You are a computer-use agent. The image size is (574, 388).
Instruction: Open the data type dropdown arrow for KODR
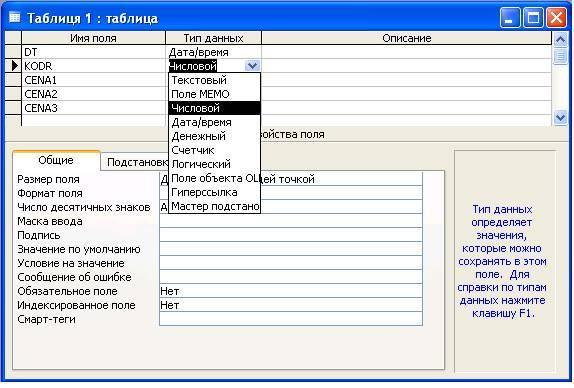click(x=252, y=66)
